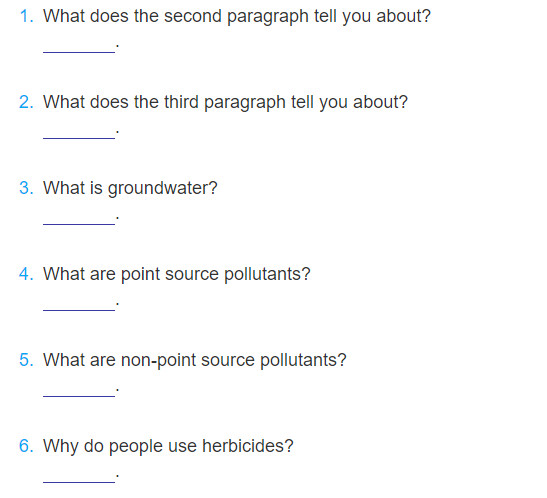Select the answer blank for non-point source pollutants
547x498 pixels.
[x=79, y=391]
